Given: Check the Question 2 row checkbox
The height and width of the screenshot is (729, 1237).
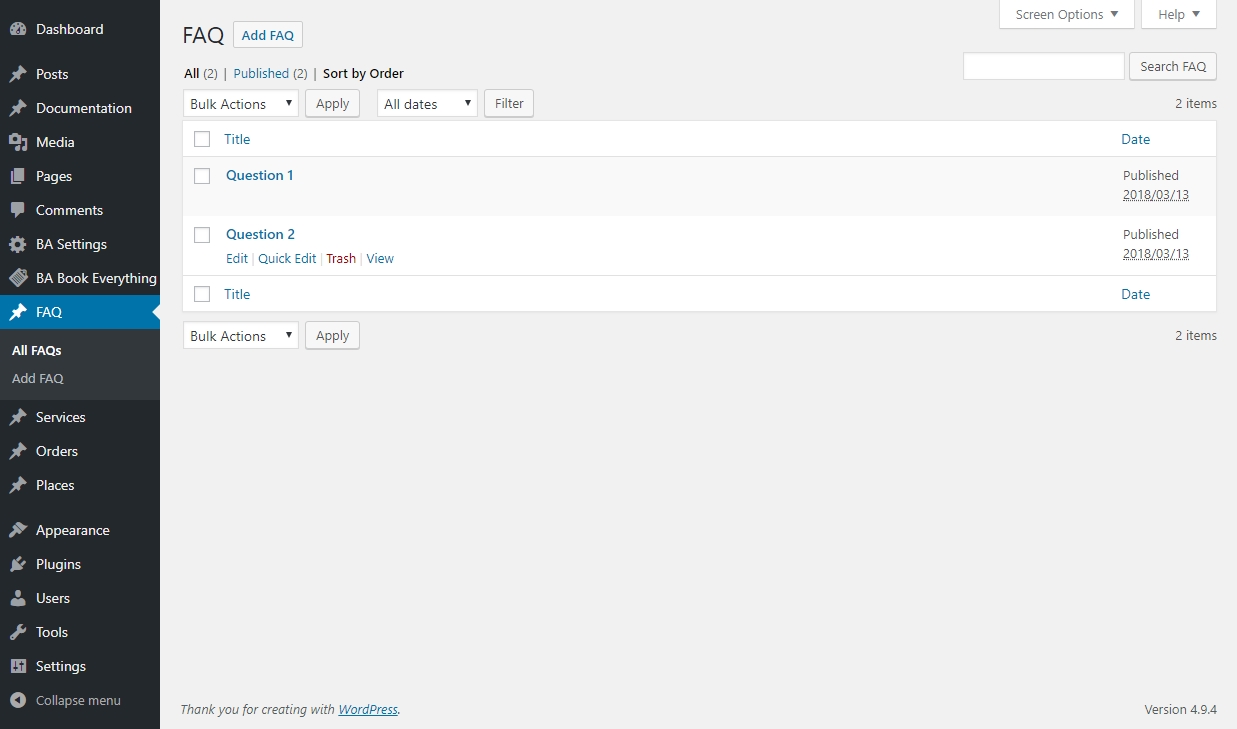Looking at the screenshot, I should [x=202, y=235].
